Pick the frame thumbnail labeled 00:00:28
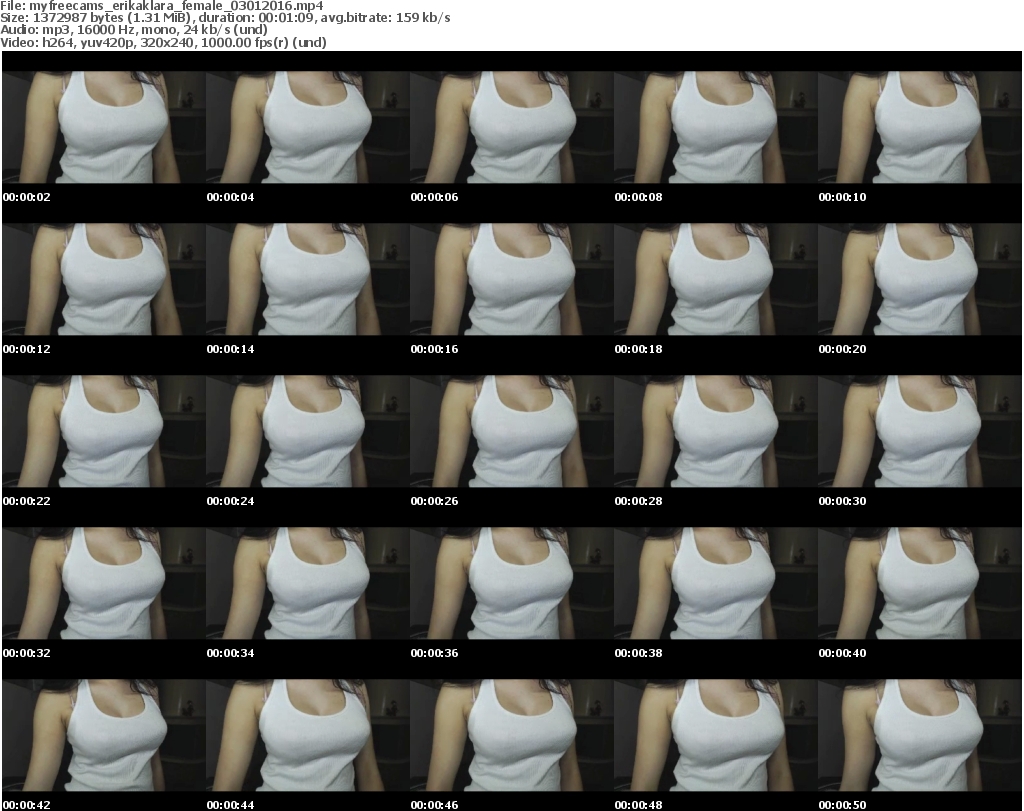The height and width of the screenshot is (811, 1024). coord(716,431)
